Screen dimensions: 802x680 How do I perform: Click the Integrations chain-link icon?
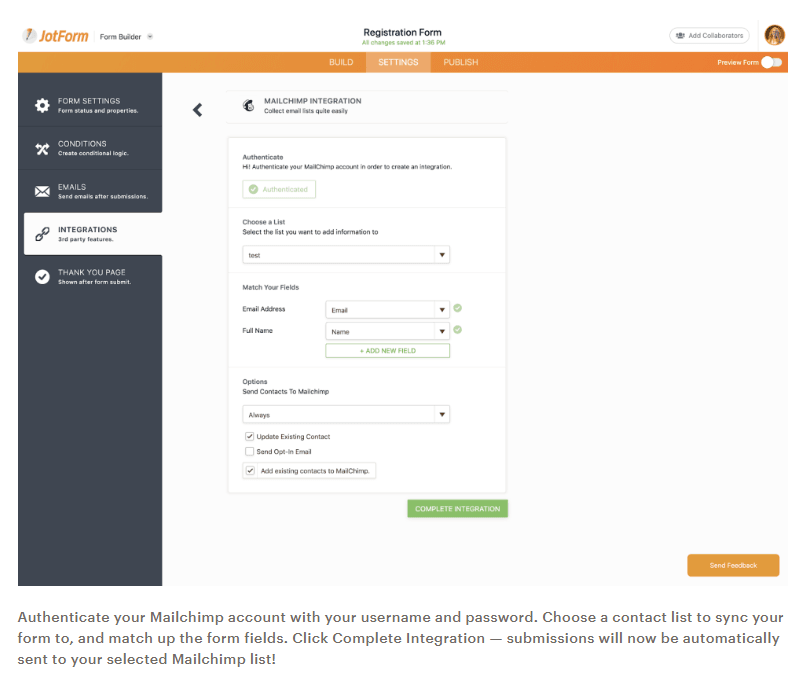pyautogui.click(x=42, y=234)
